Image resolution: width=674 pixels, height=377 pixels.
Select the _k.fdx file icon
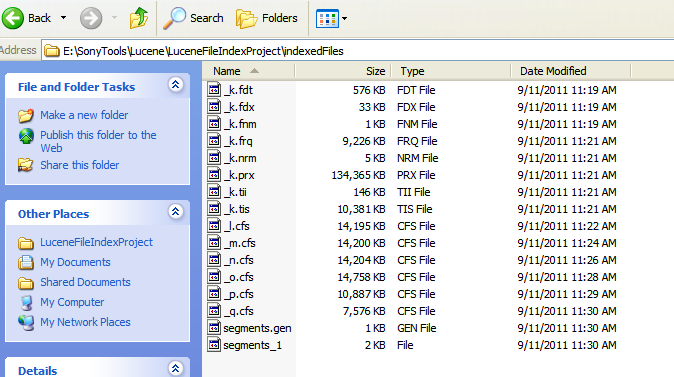214,106
